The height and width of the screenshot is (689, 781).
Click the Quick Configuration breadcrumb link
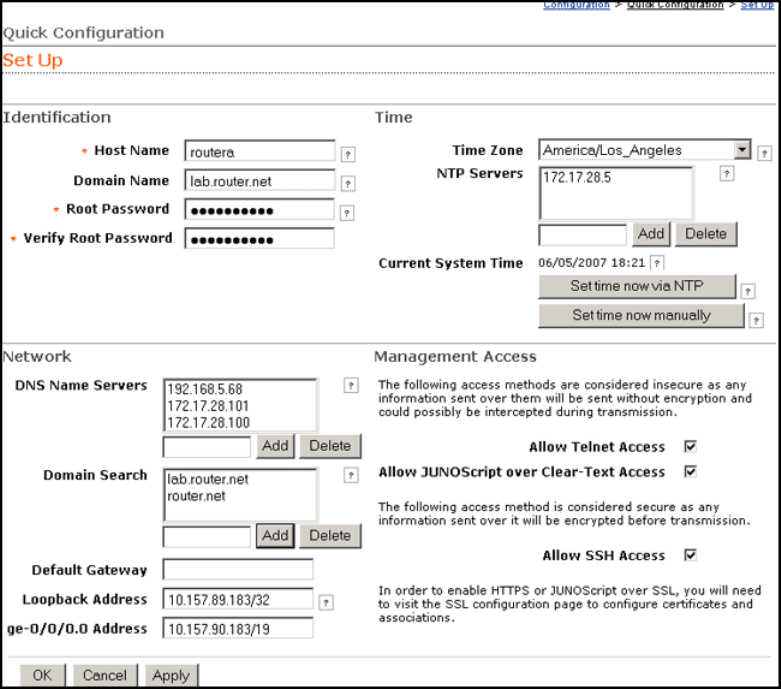click(675, 5)
